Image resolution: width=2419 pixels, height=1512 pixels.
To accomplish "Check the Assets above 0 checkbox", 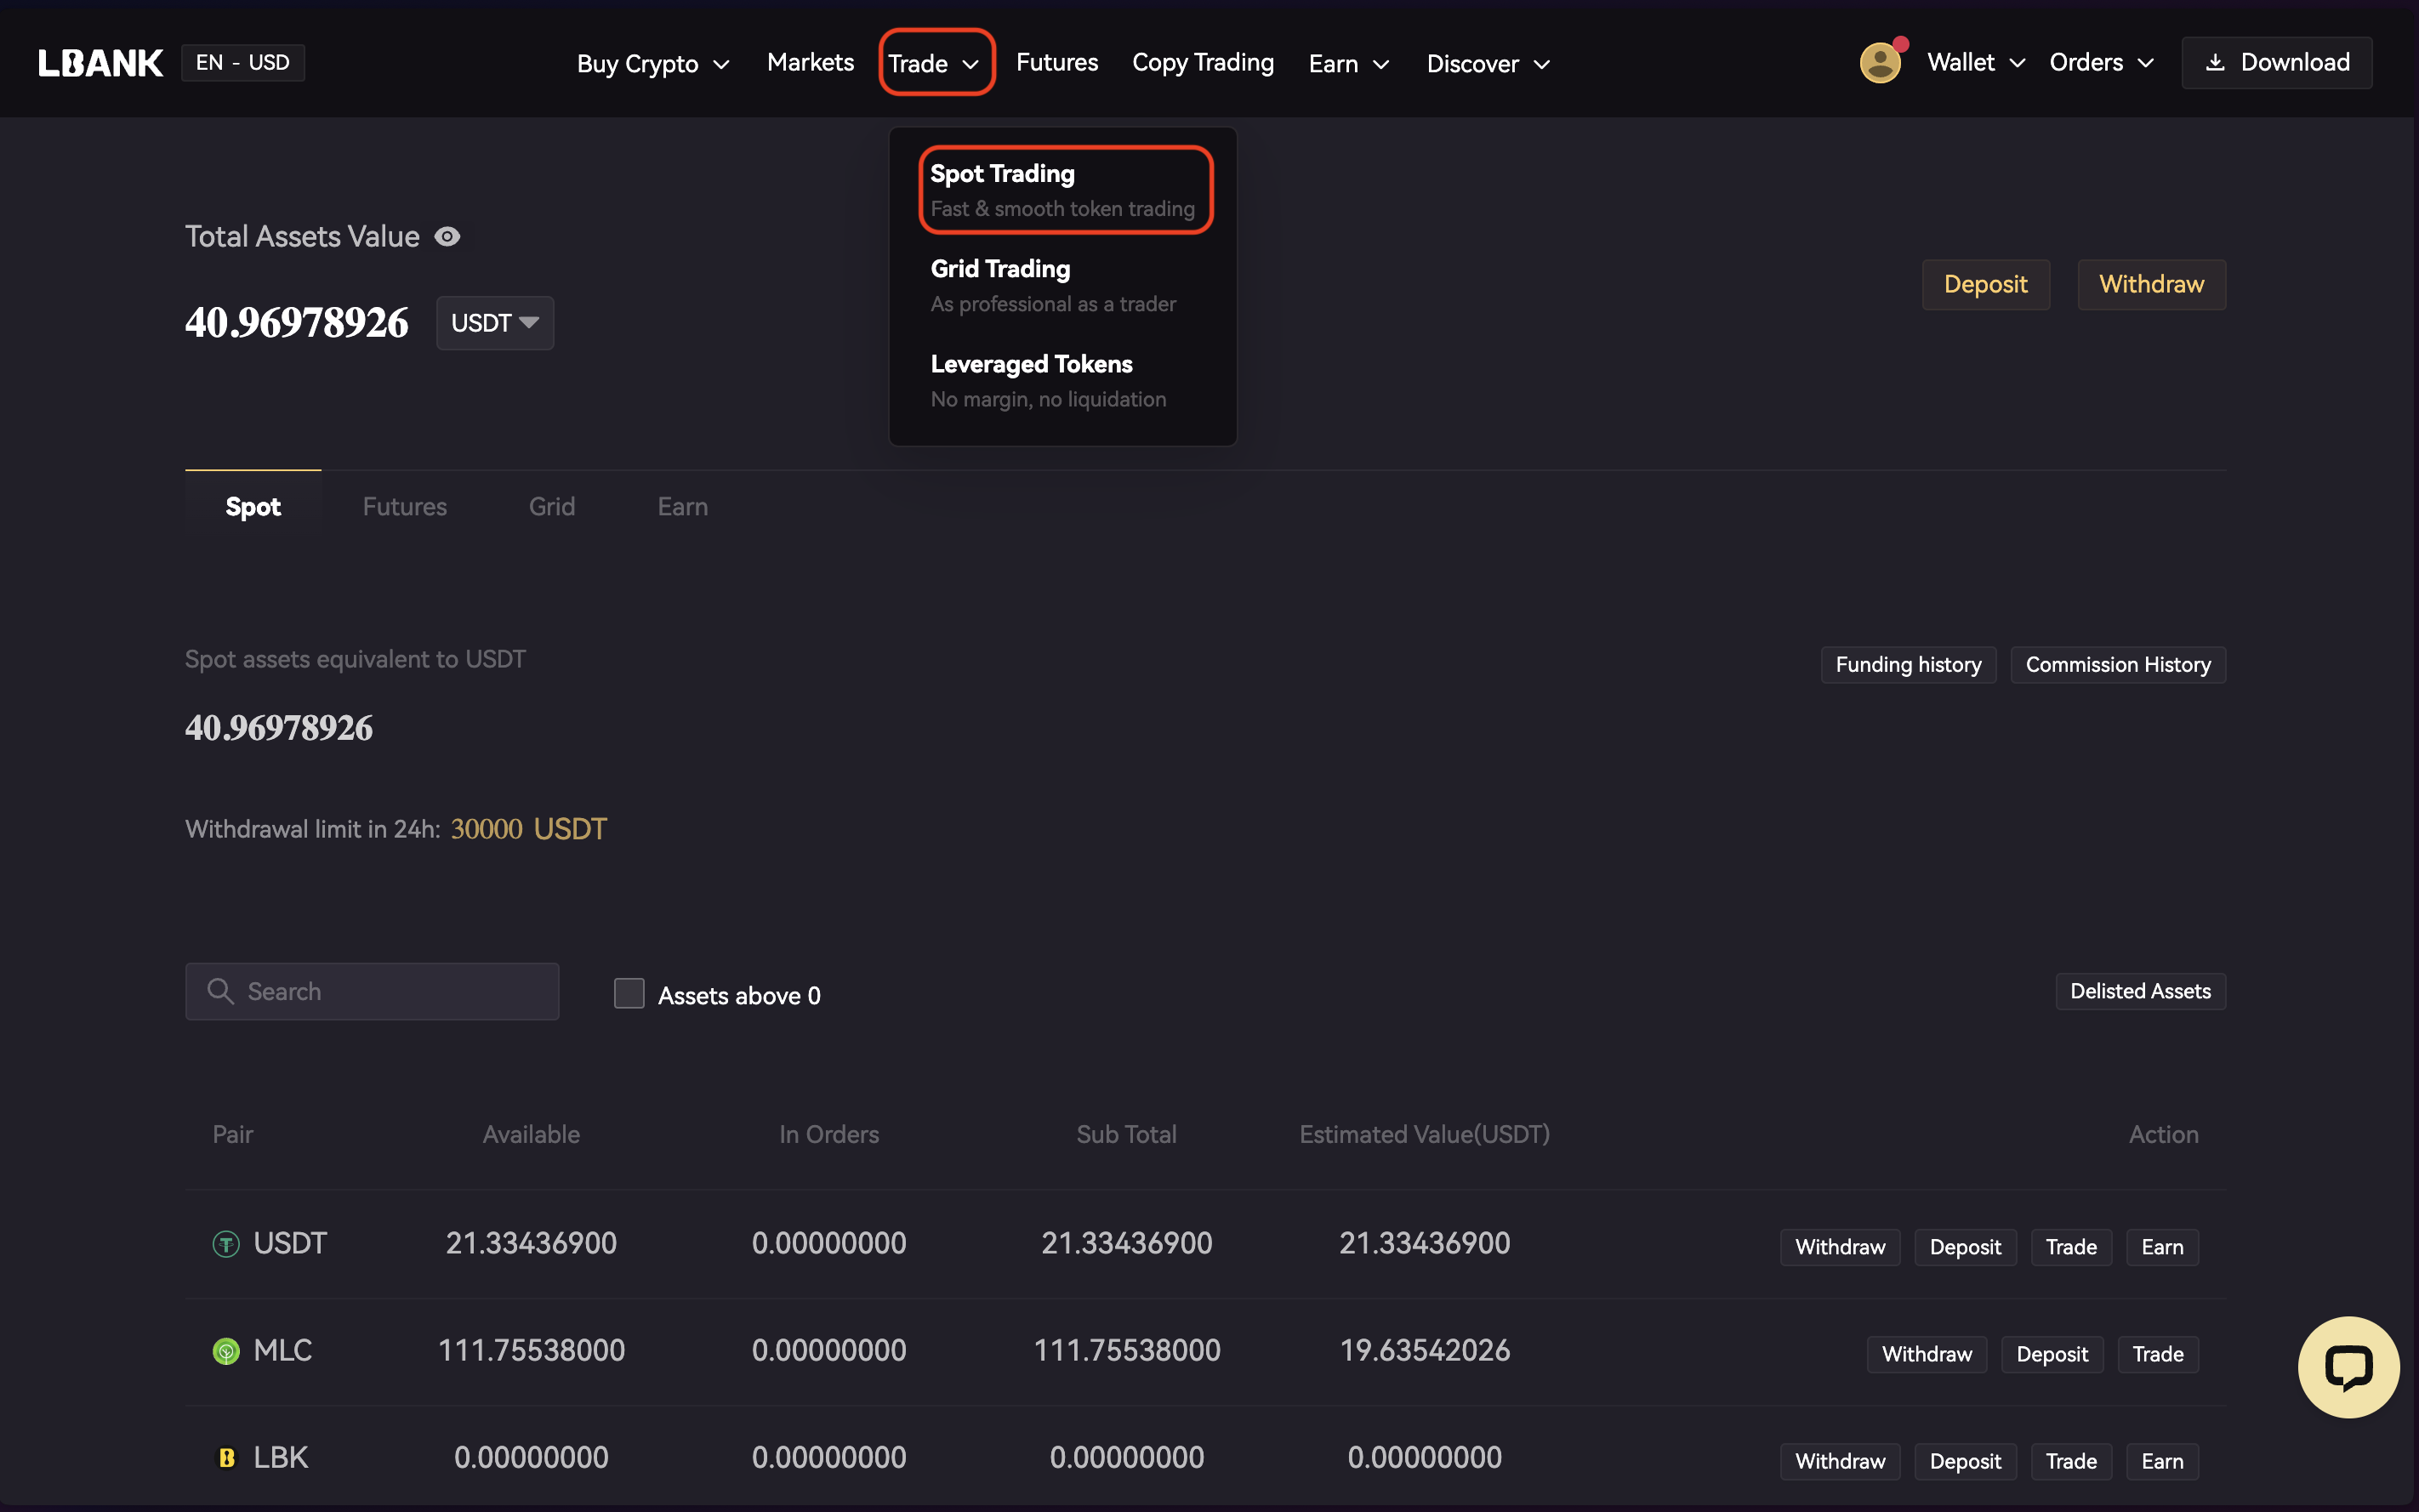I will [629, 993].
